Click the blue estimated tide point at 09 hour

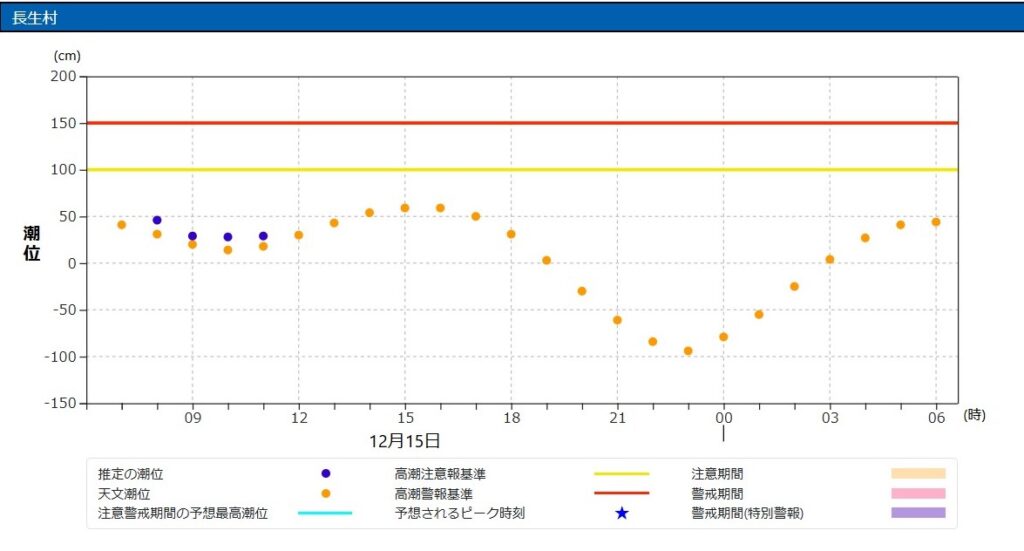(192, 236)
